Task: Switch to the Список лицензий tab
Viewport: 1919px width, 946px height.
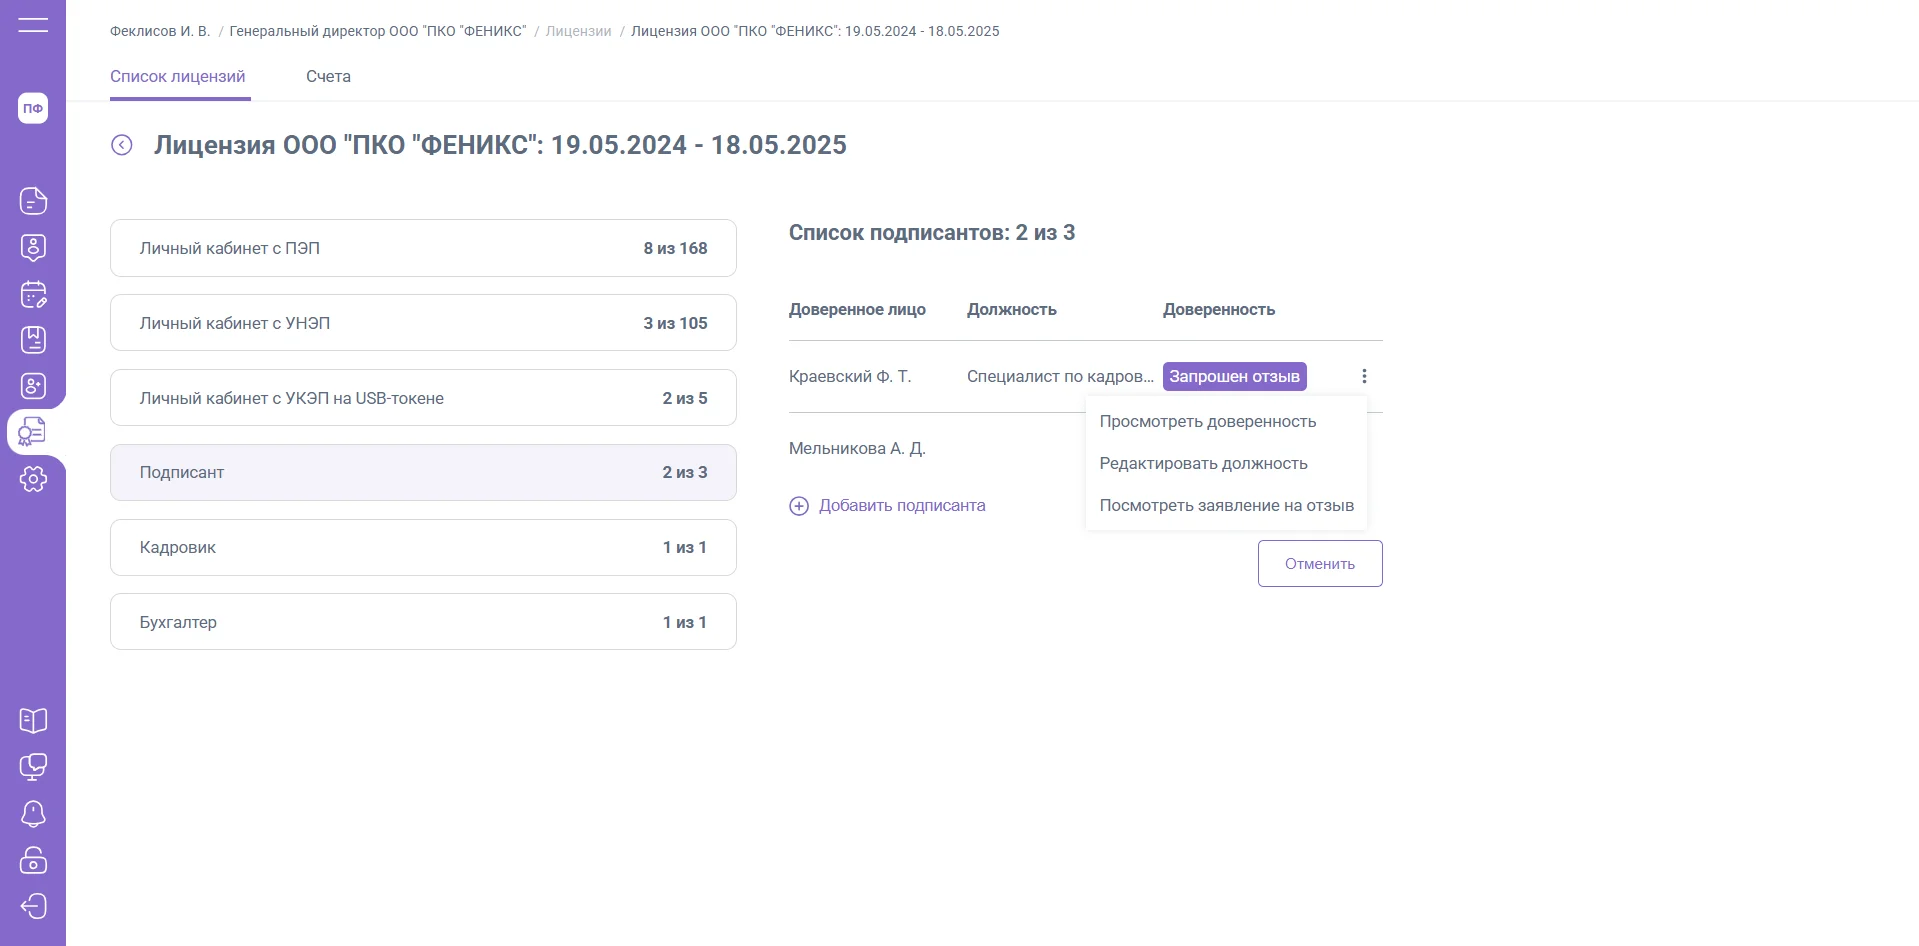Action: point(178,77)
